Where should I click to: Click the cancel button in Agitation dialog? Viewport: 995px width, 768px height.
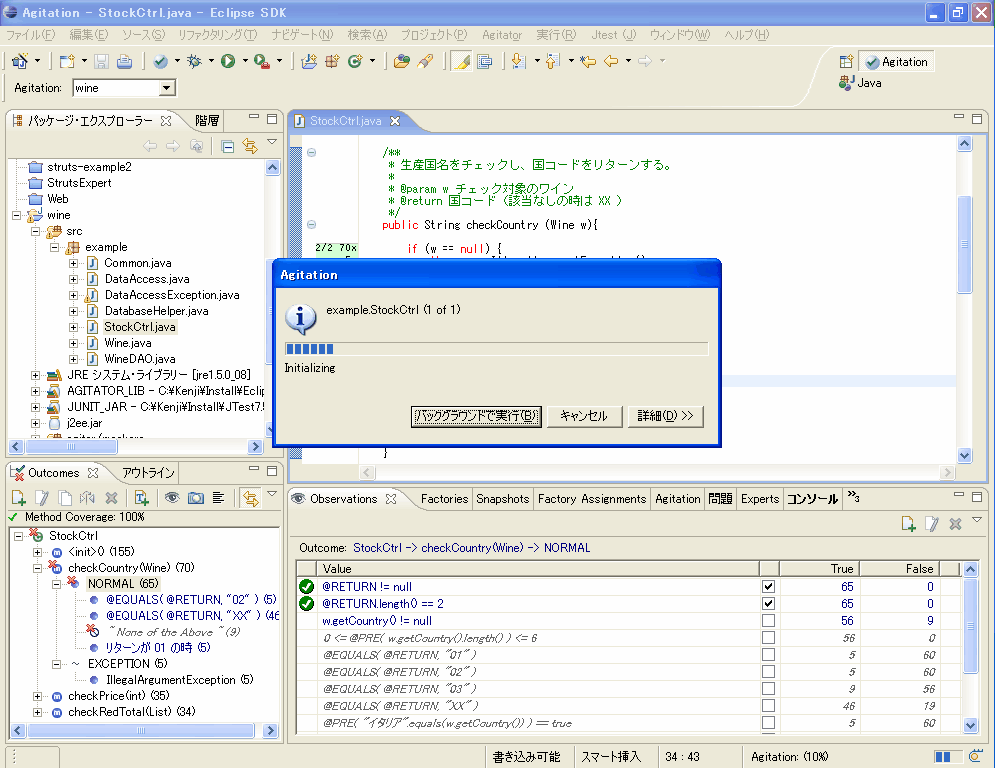584,416
